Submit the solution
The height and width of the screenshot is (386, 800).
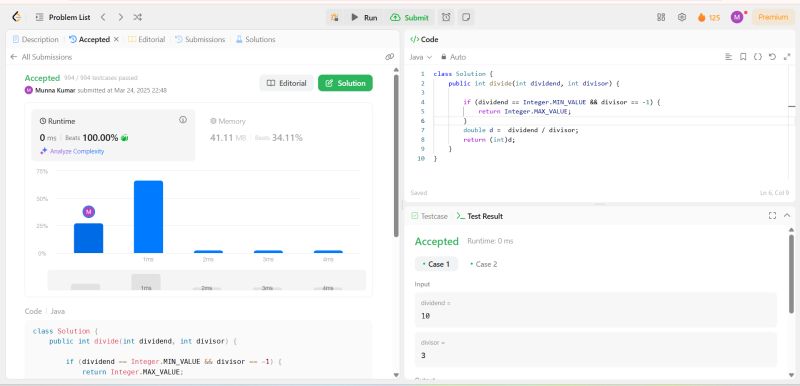[410, 17]
